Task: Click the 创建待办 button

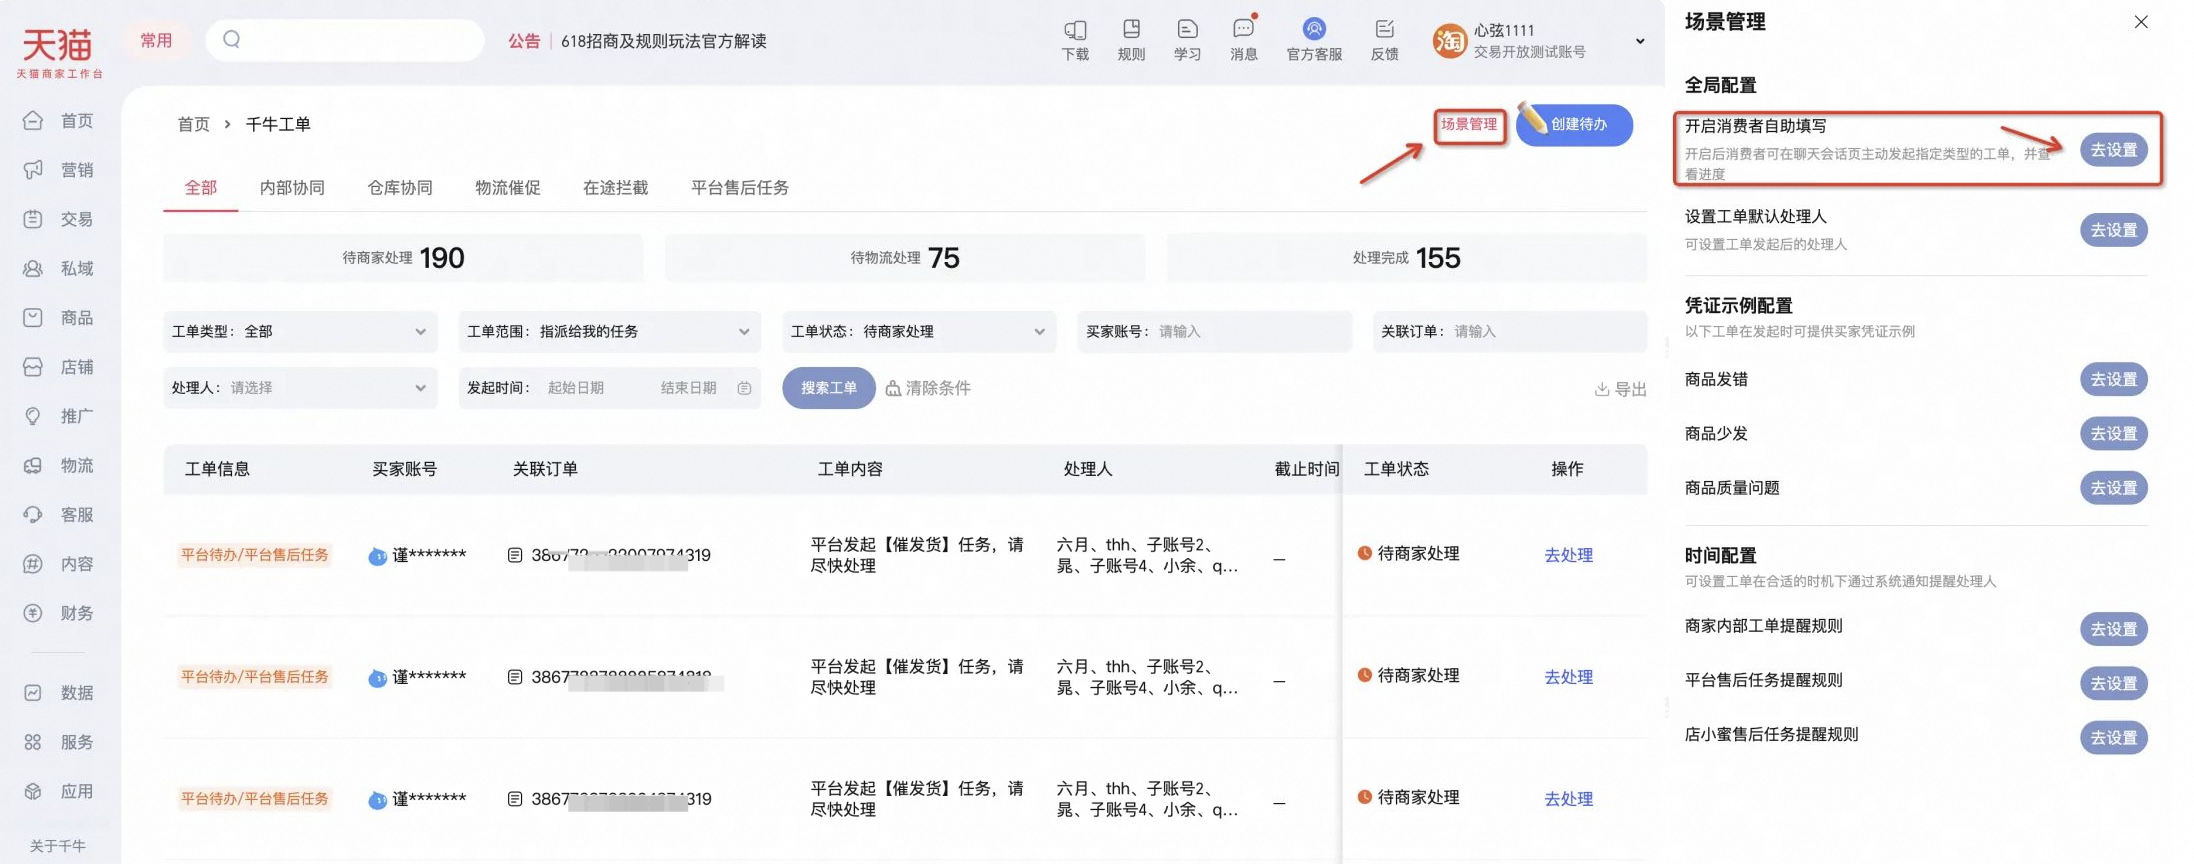Action: [x=1575, y=125]
